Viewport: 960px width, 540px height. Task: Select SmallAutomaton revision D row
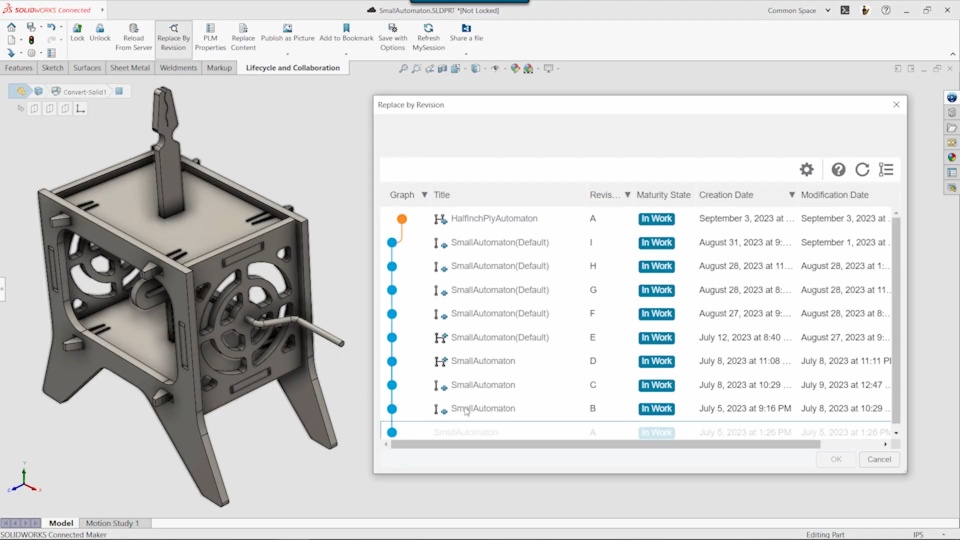pos(636,361)
